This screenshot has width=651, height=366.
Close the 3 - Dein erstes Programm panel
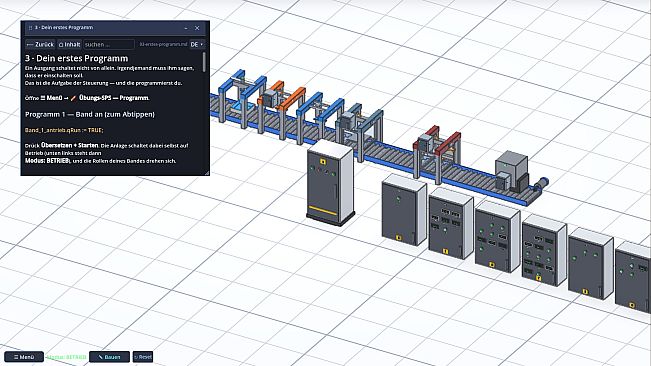click(x=197, y=28)
